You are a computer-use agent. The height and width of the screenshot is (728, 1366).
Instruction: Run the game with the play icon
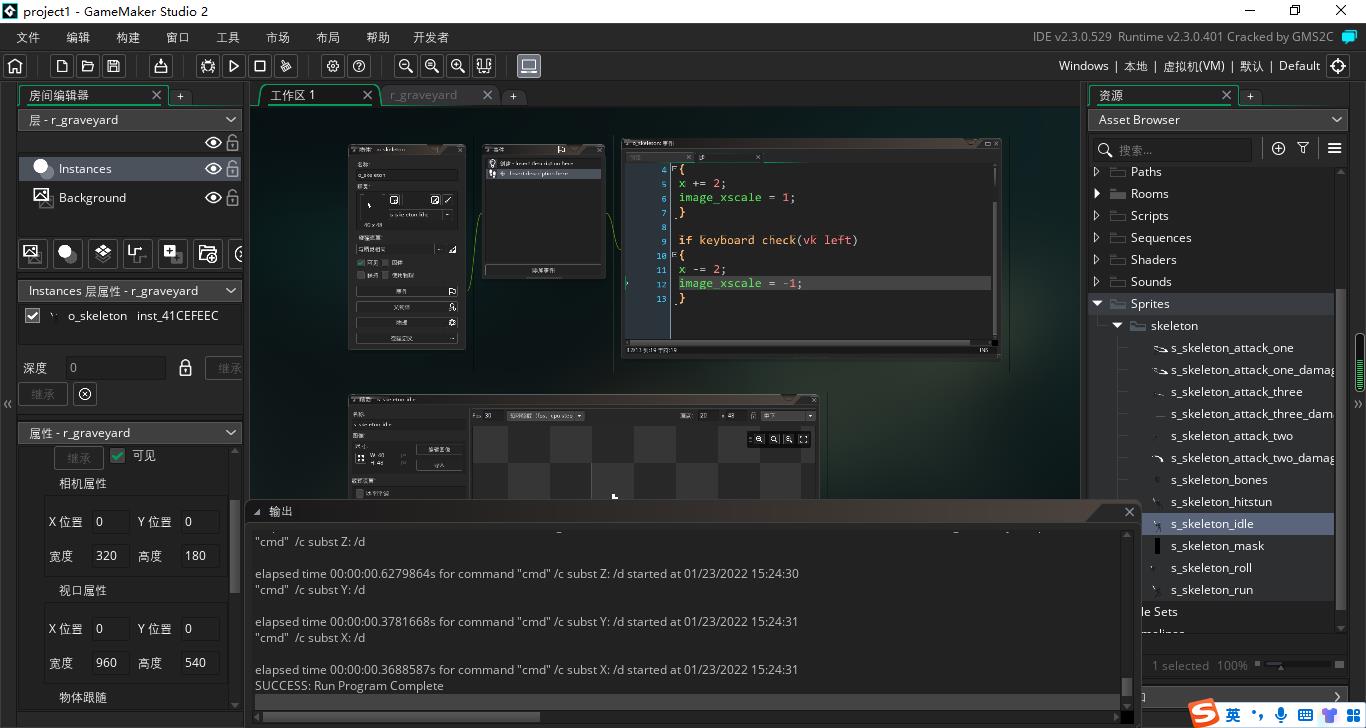click(x=234, y=66)
